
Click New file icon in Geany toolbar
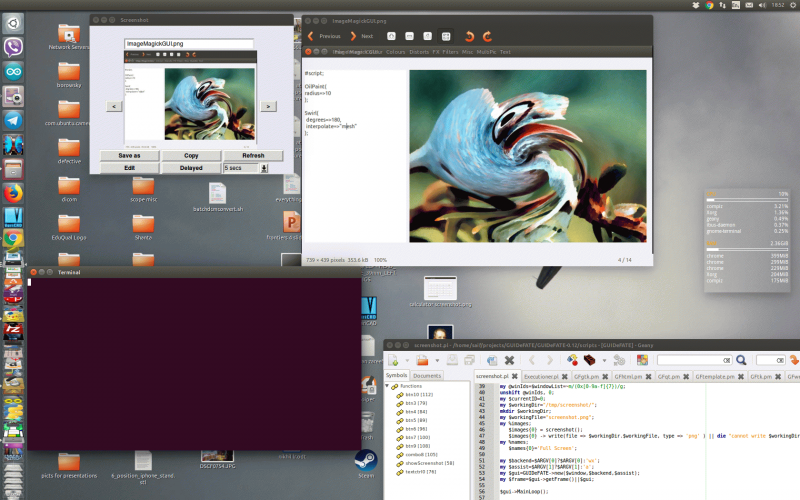(393, 360)
